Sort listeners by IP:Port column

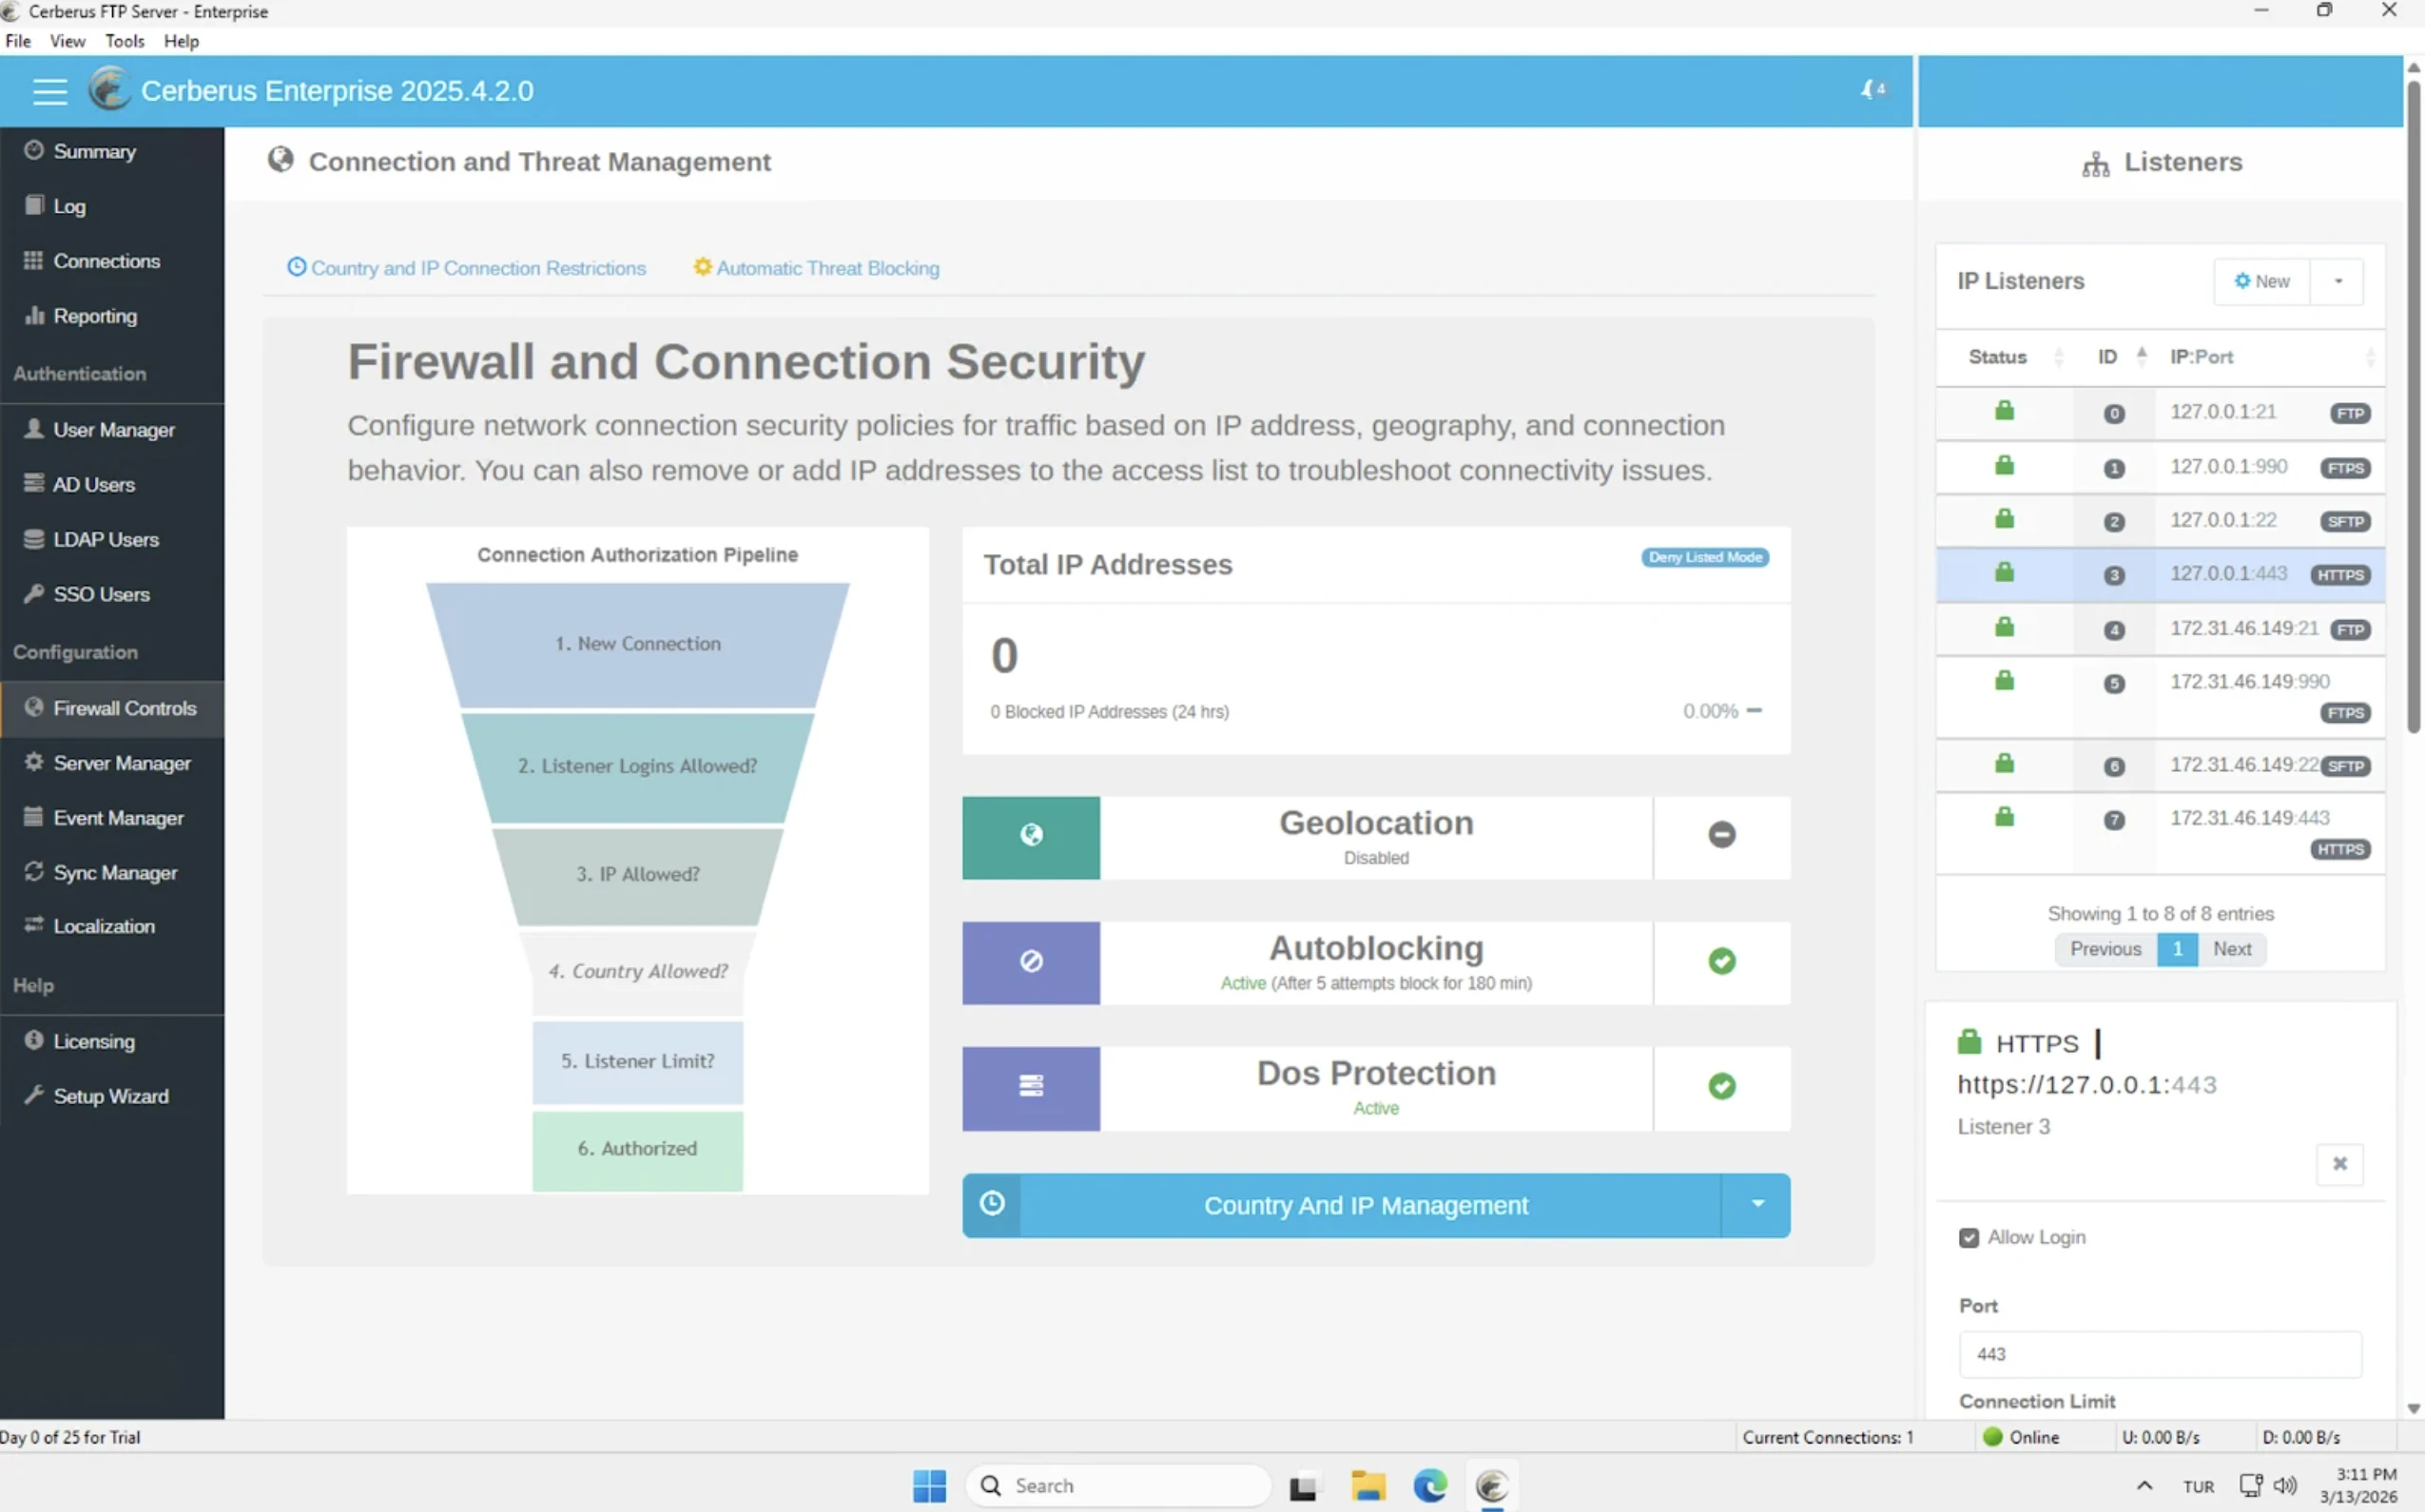tap(2271, 357)
